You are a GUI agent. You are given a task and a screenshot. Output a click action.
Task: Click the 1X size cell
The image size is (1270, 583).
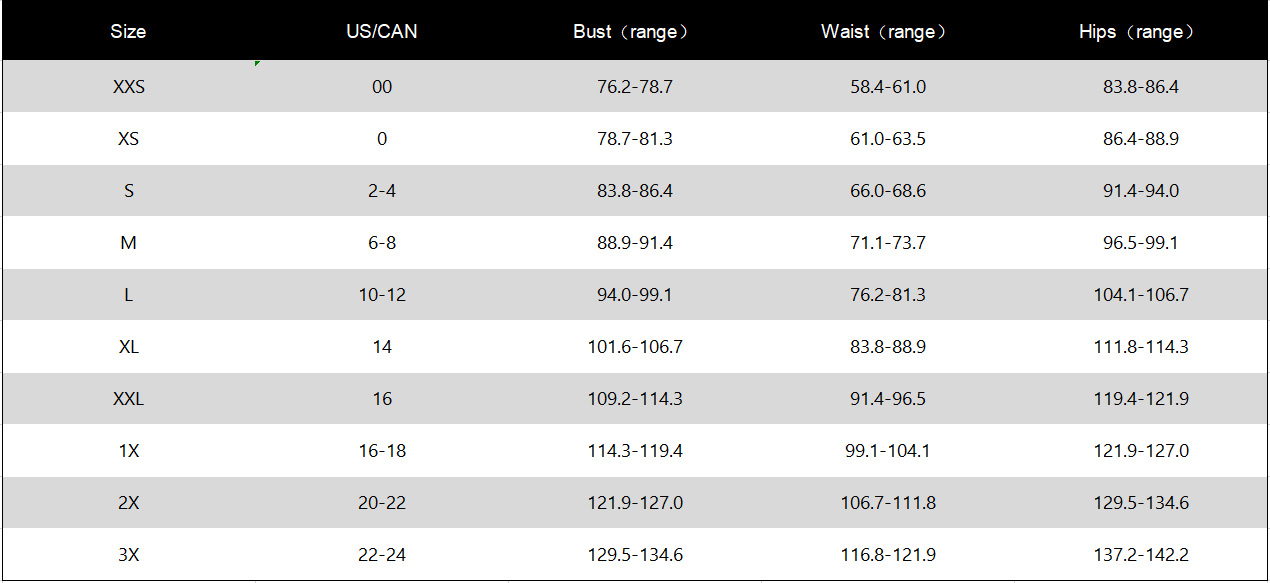[x=128, y=451]
